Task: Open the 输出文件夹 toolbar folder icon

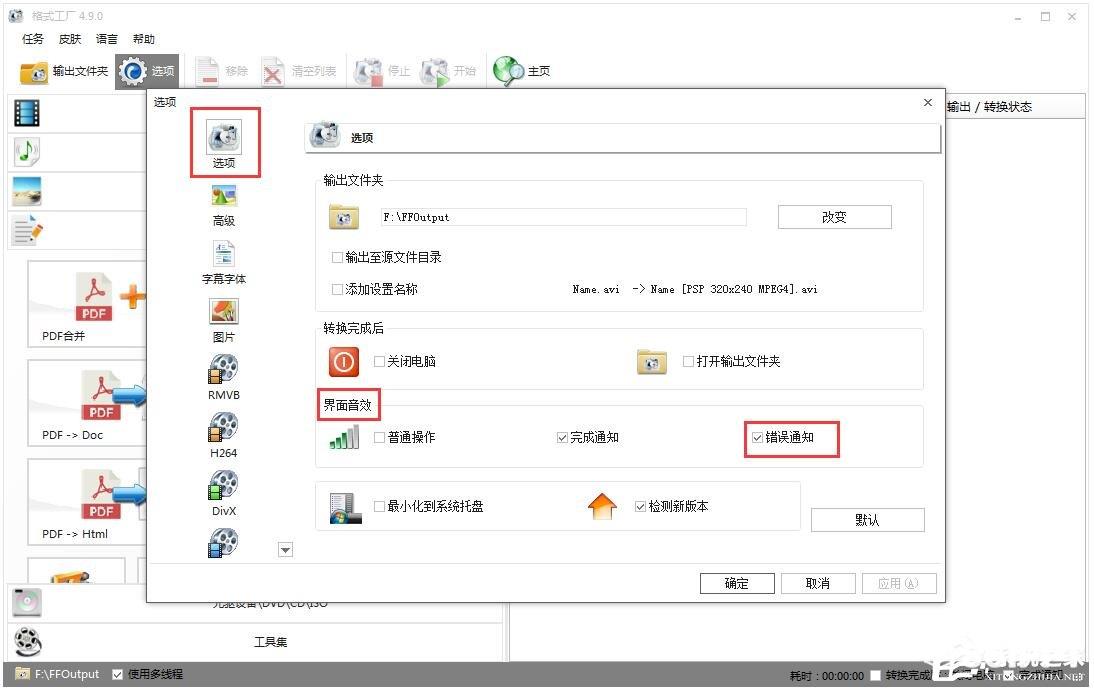Action: [x=33, y=71]
